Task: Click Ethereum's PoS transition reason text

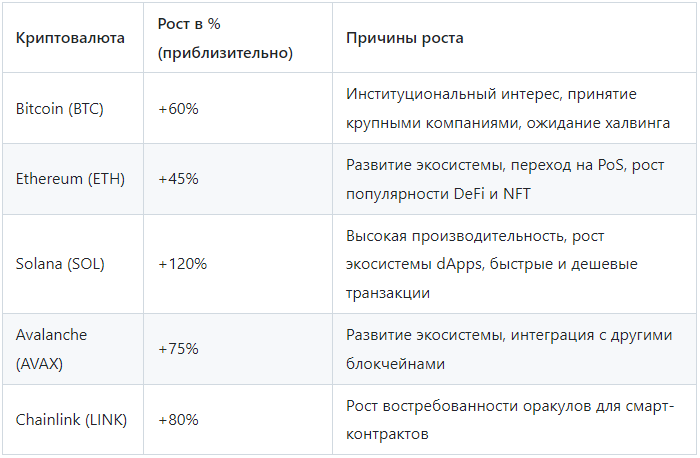Action: [505, 165]
